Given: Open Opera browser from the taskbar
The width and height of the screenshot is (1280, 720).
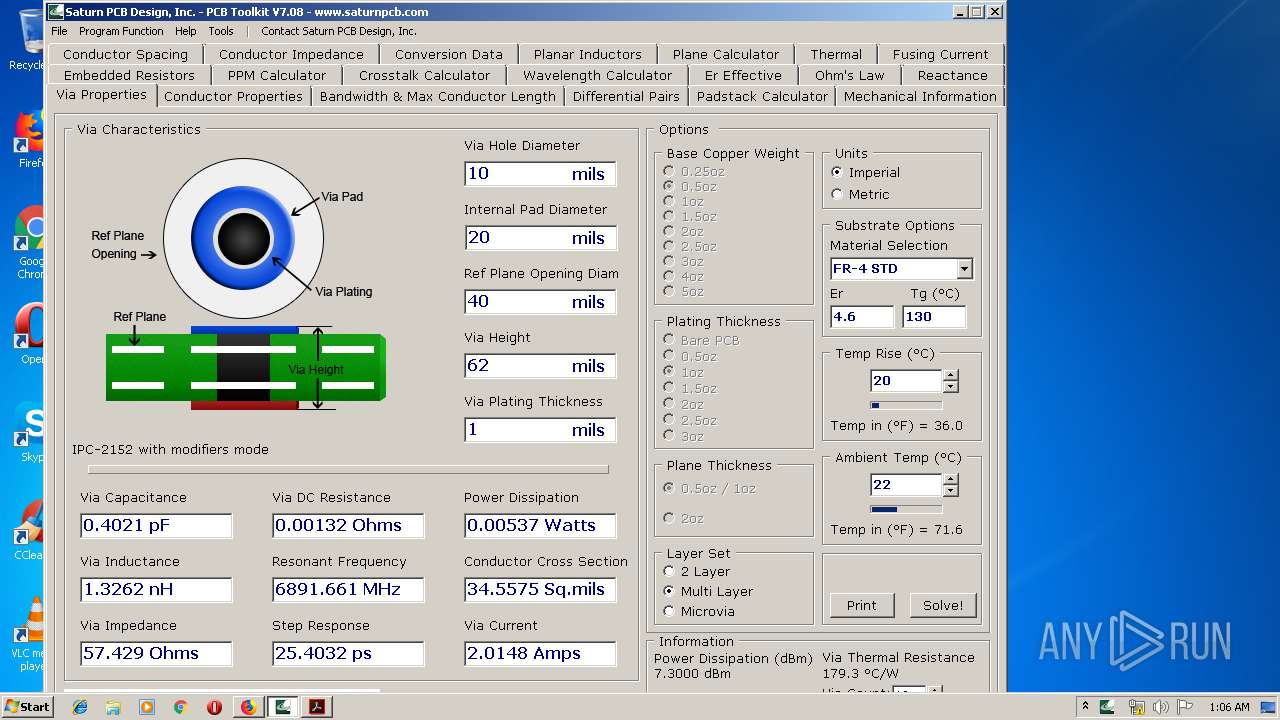Looking at the screenshot, I should pos(214,707).
